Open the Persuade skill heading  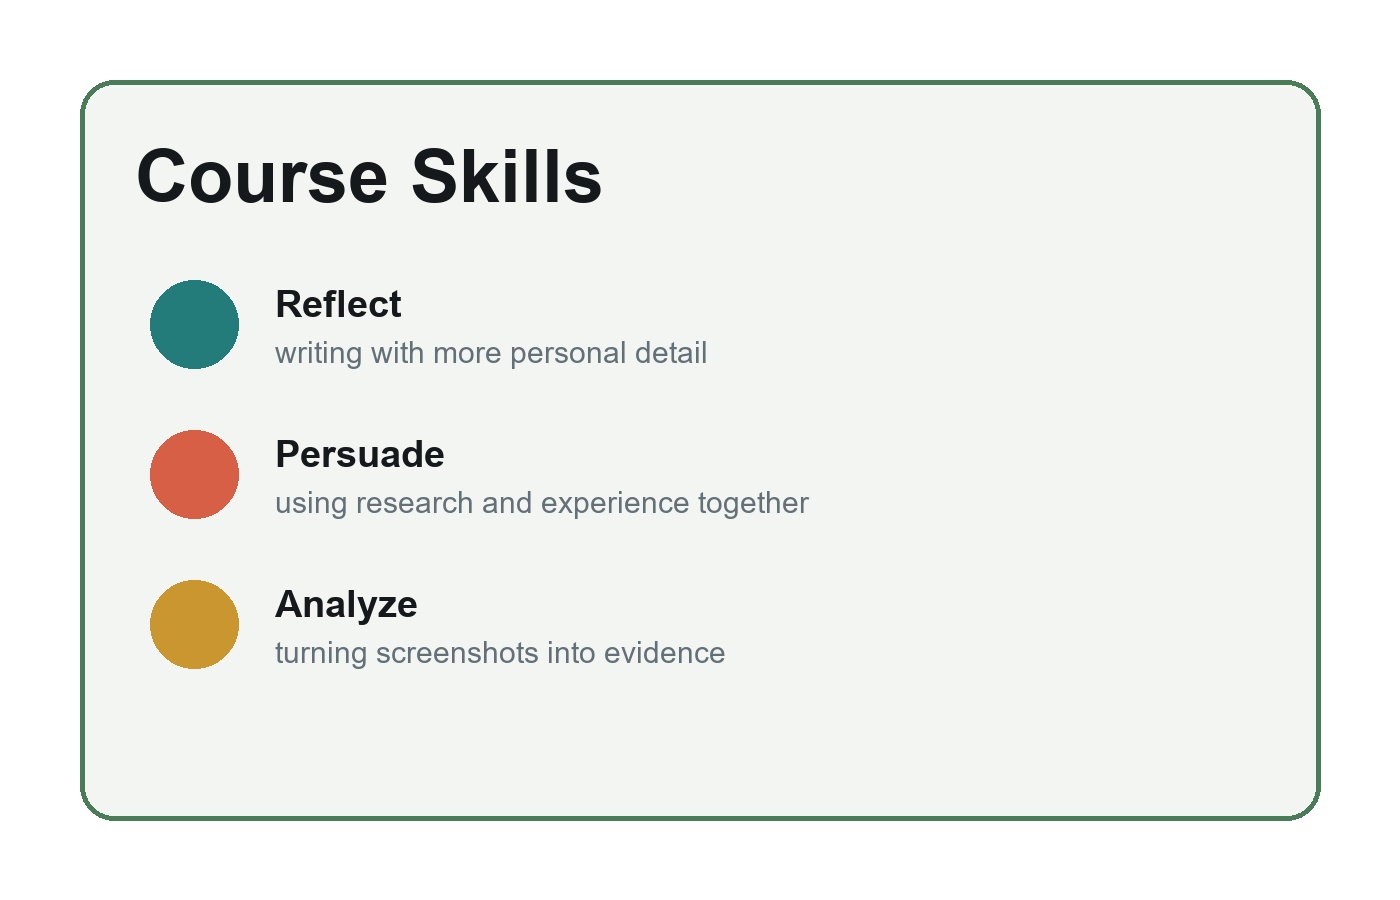(360, 454)
